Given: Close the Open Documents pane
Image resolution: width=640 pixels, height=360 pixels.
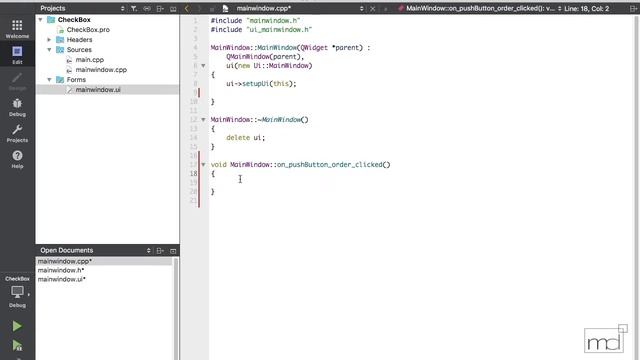Looking at the screenshot, I should pos(173,251).
